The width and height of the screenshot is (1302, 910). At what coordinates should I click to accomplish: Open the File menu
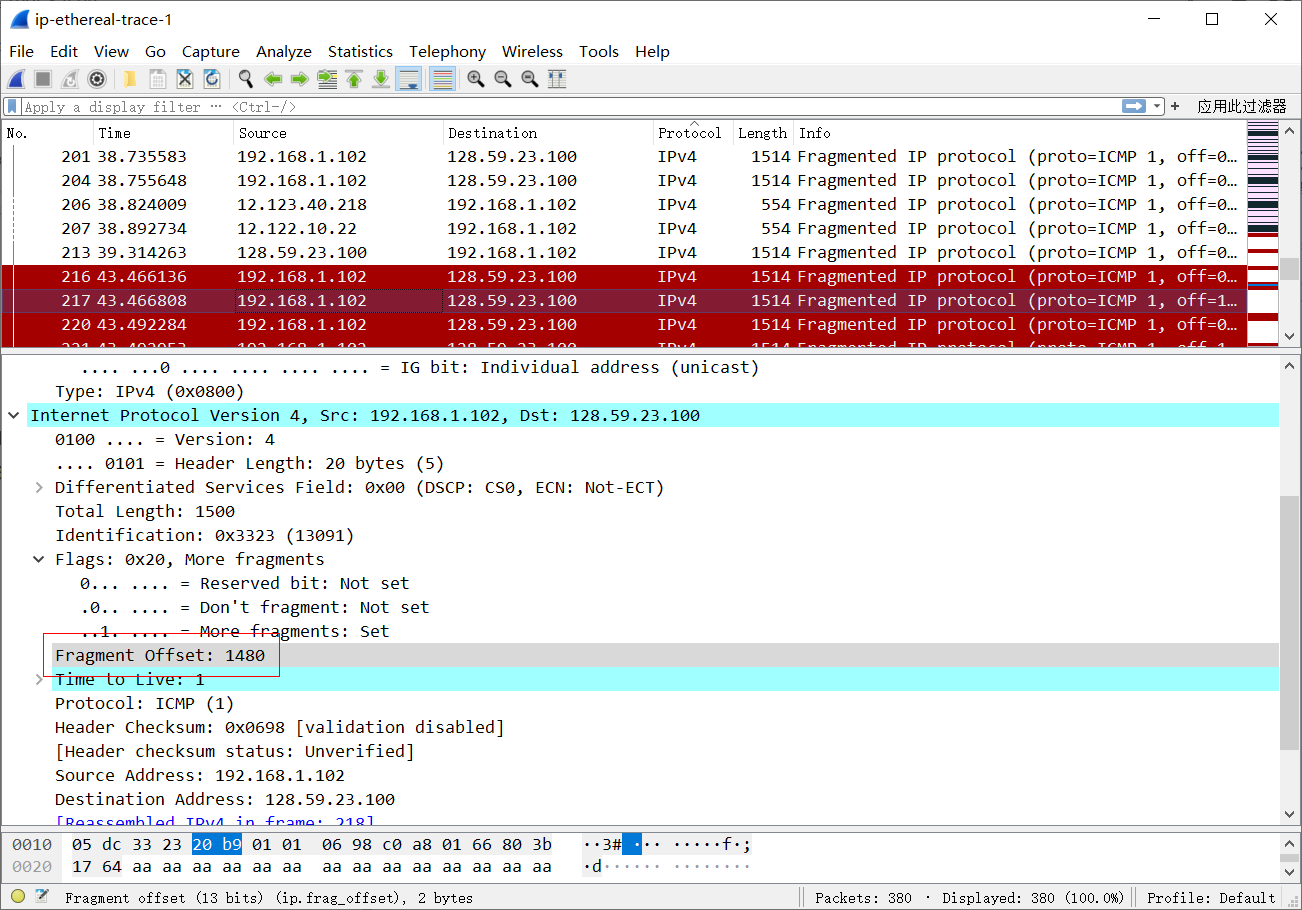21,51
